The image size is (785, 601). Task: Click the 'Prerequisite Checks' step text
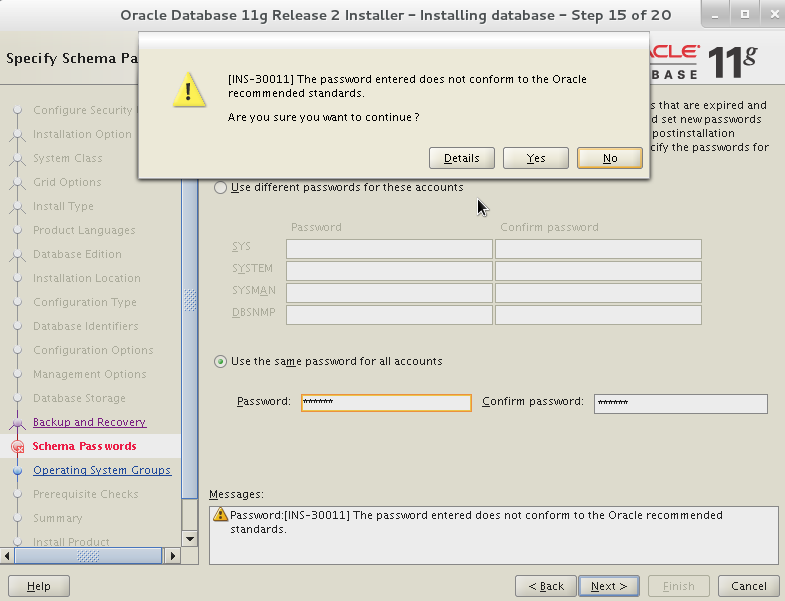[x=86, y=494]
